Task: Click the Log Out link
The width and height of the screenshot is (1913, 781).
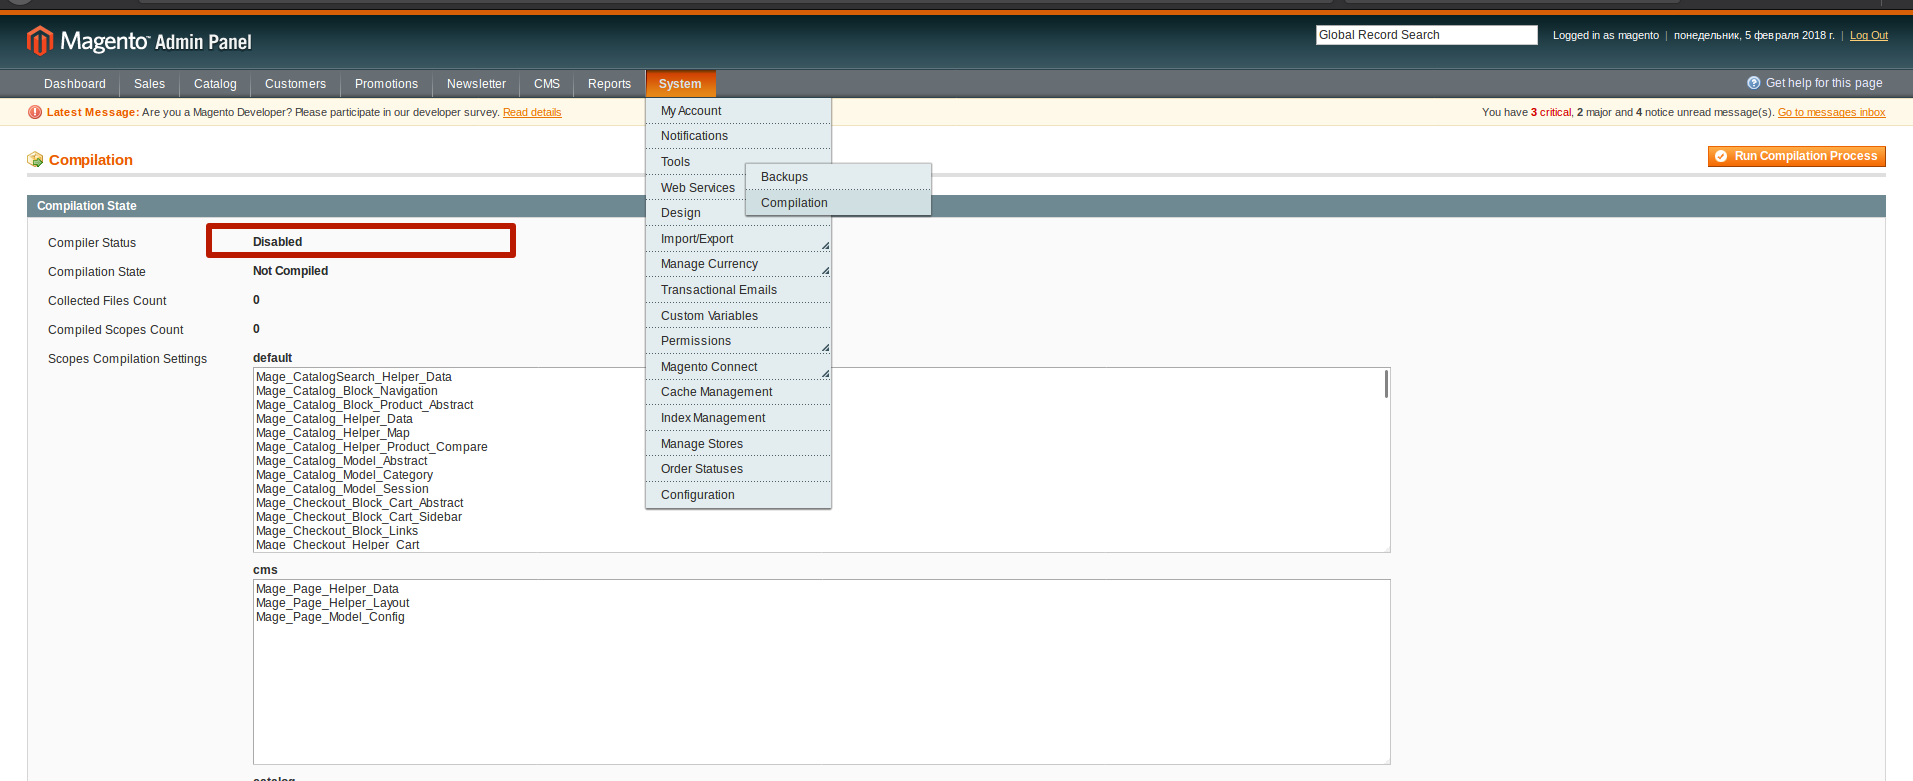Action: point(1868,35)
